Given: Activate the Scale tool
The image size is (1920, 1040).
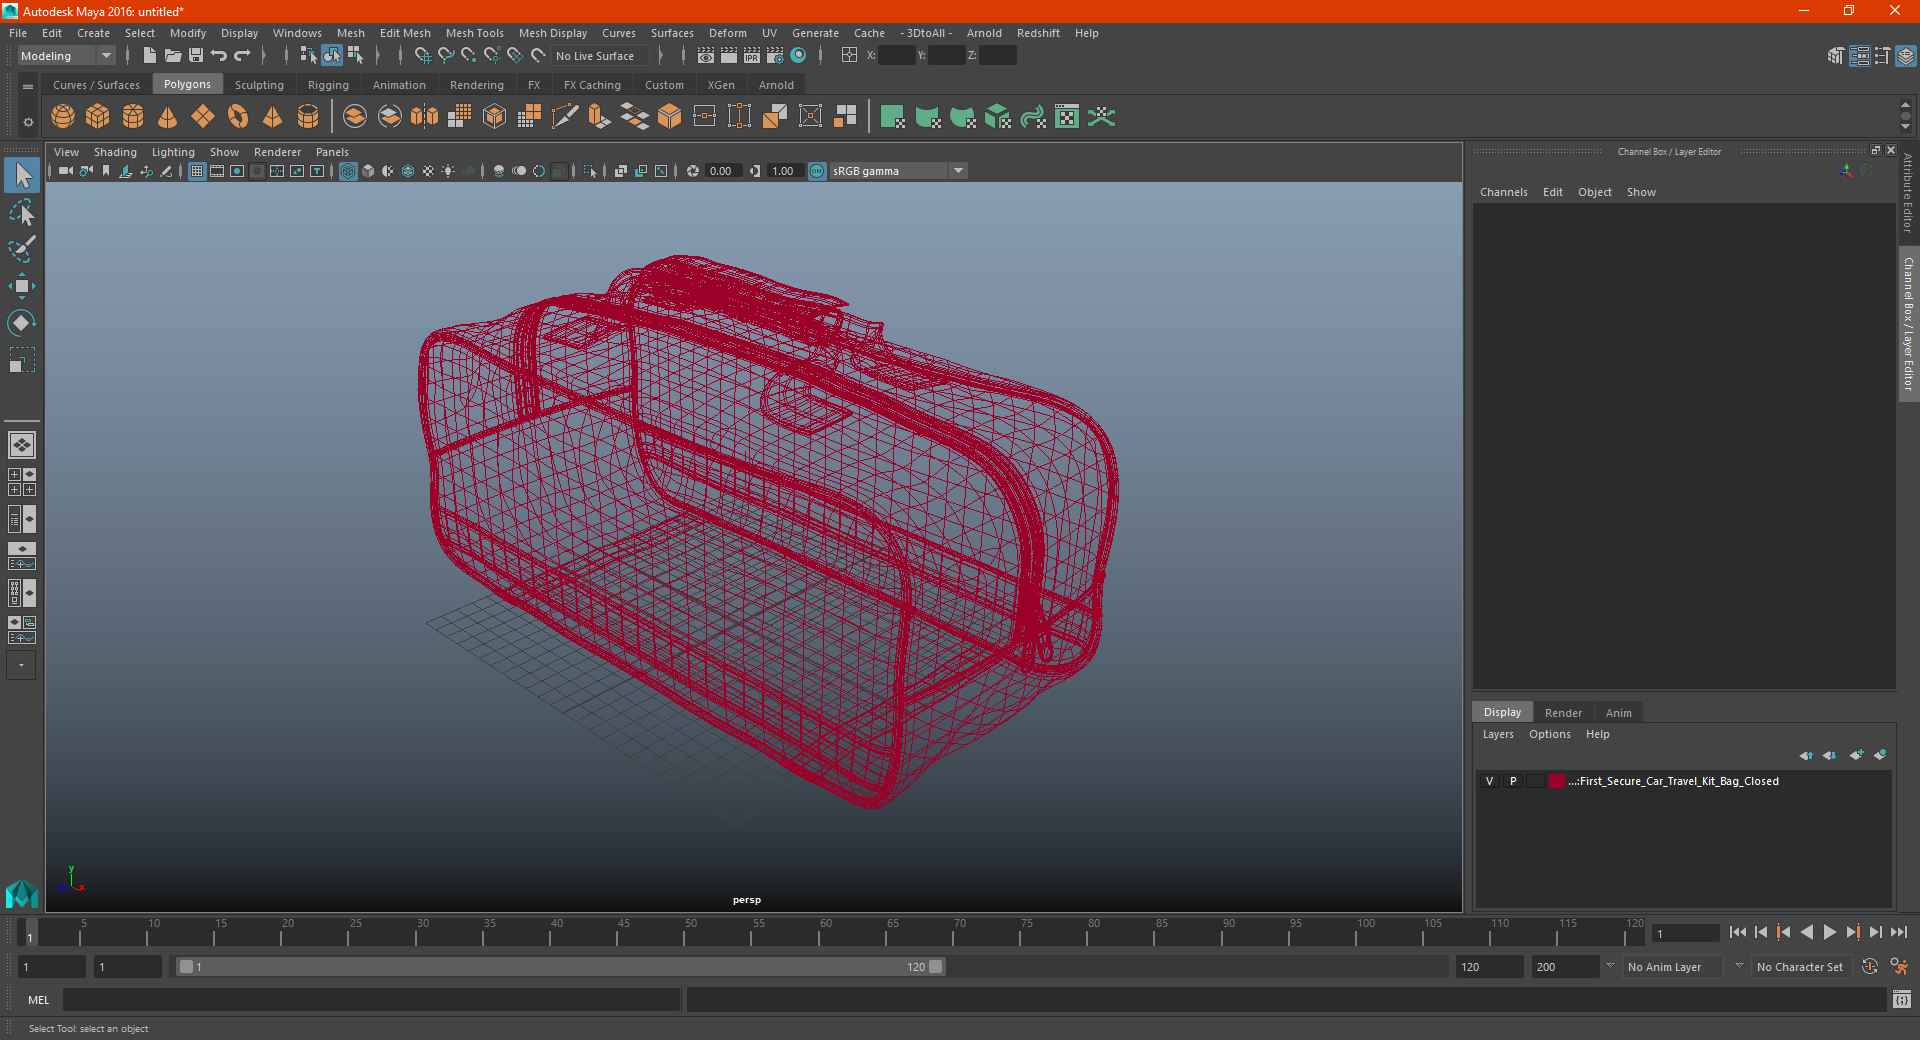Looking at the screenshot, I should point(22,359).
